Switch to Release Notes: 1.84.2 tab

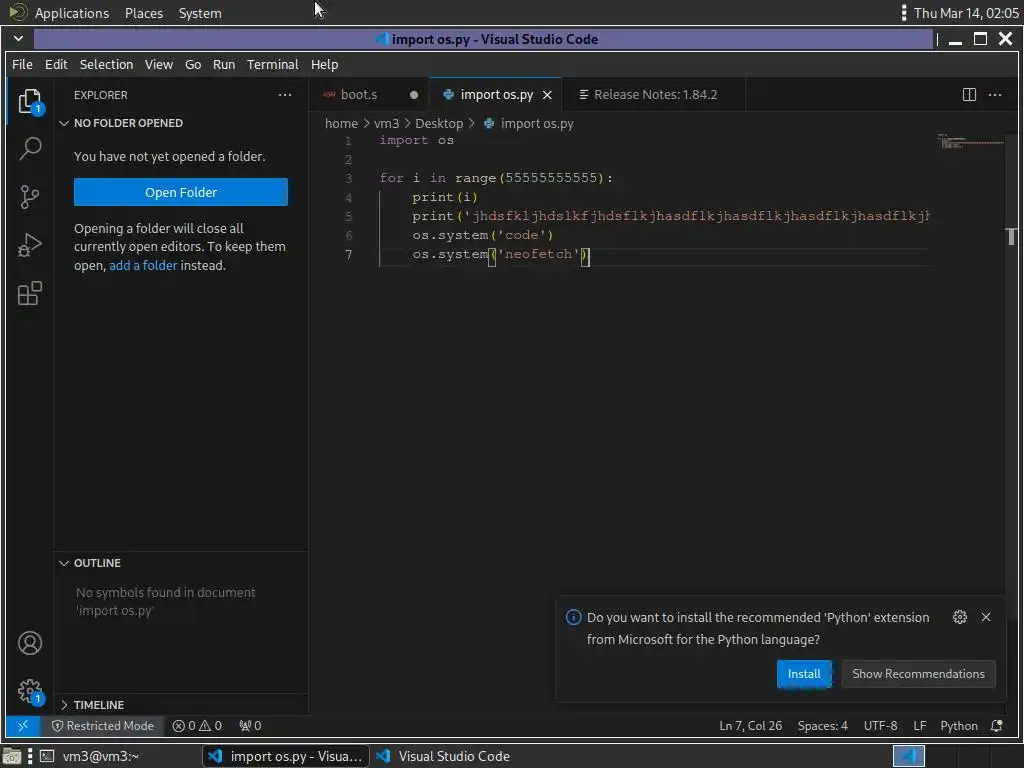coord(655,95)
